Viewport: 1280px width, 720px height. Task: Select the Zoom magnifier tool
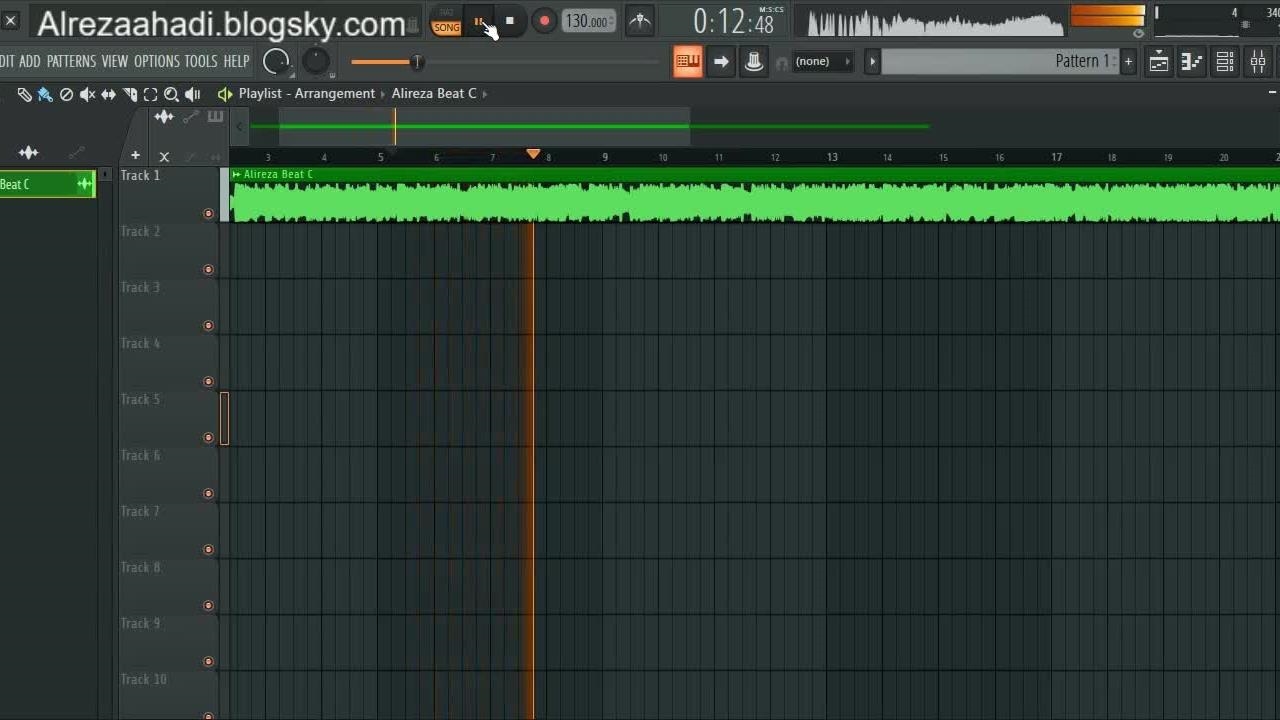171,94
